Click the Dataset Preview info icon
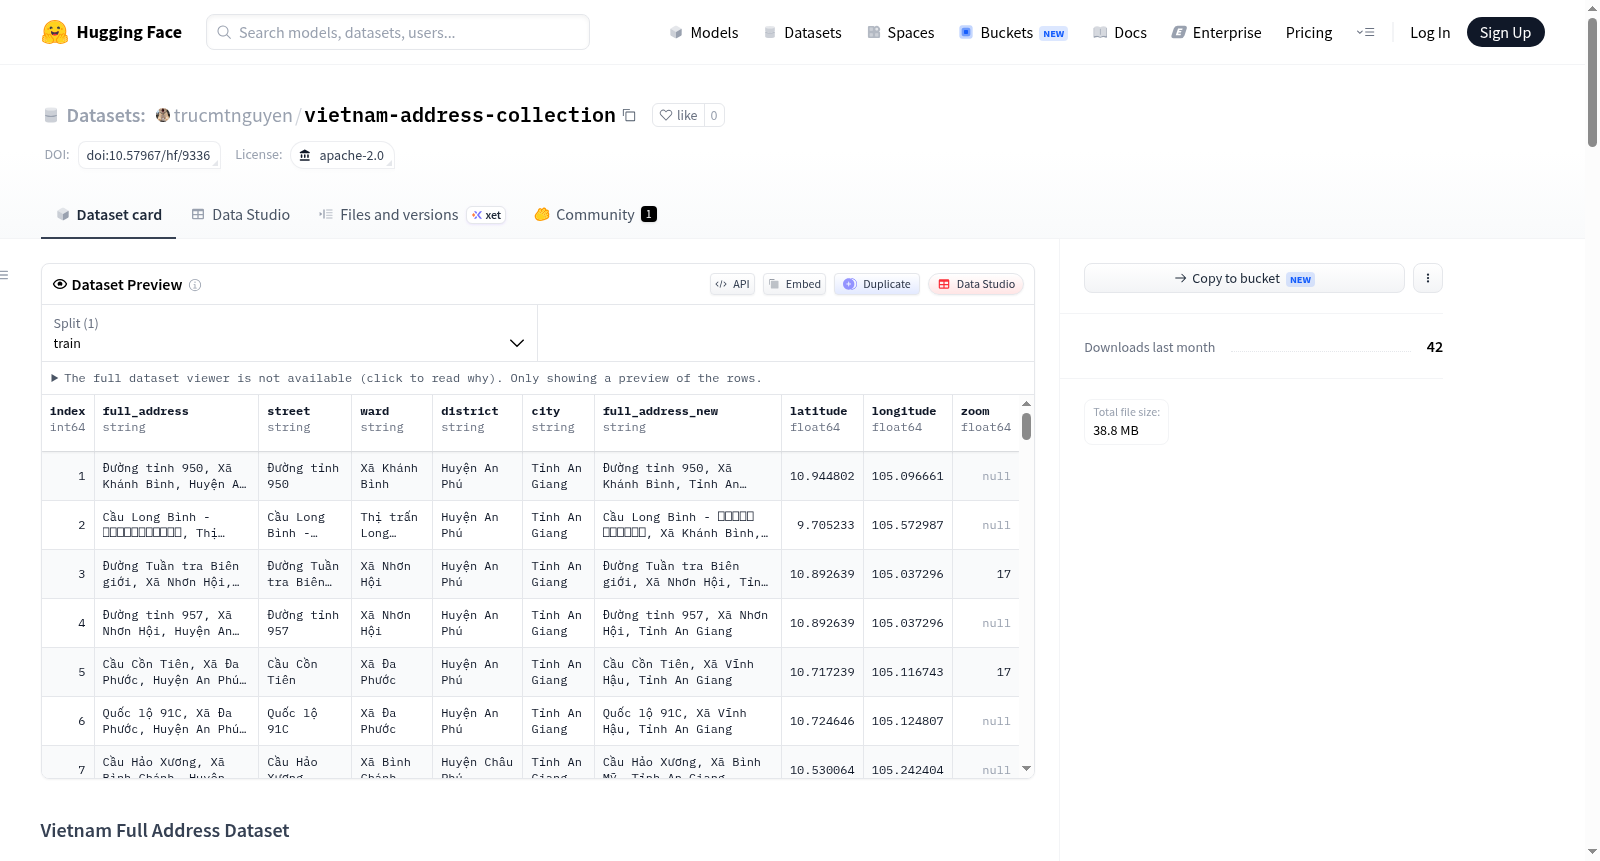The height and width of the screenshot is (861, 1600). [x=195, y=285]
